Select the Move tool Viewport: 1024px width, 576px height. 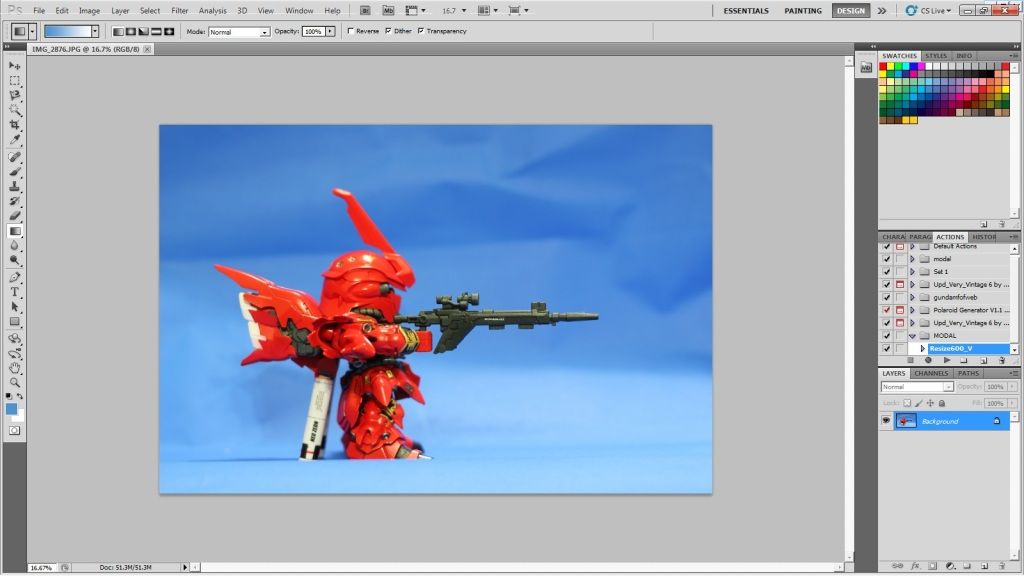point(14,66)
